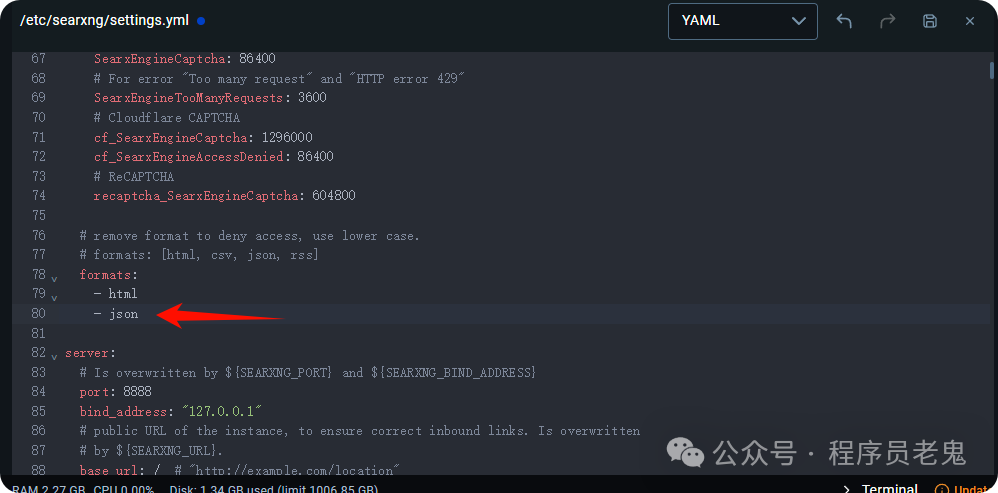Image resolution: width=998 pixels, height=493 pixels.
Task: Click the 'port: 8888' line
Action: pyautogui.click(x=115, y=391)
